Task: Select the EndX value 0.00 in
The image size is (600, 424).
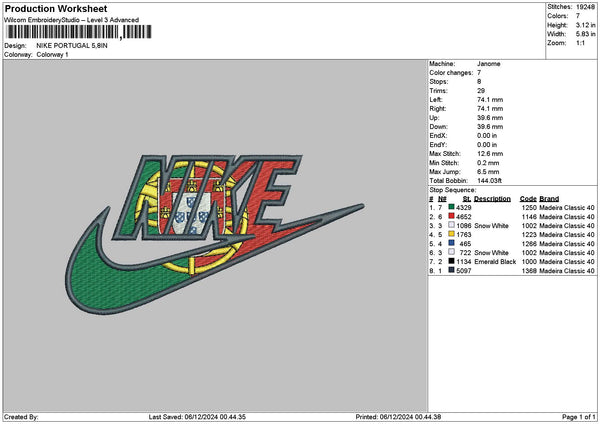Action: tap(487, 136)
